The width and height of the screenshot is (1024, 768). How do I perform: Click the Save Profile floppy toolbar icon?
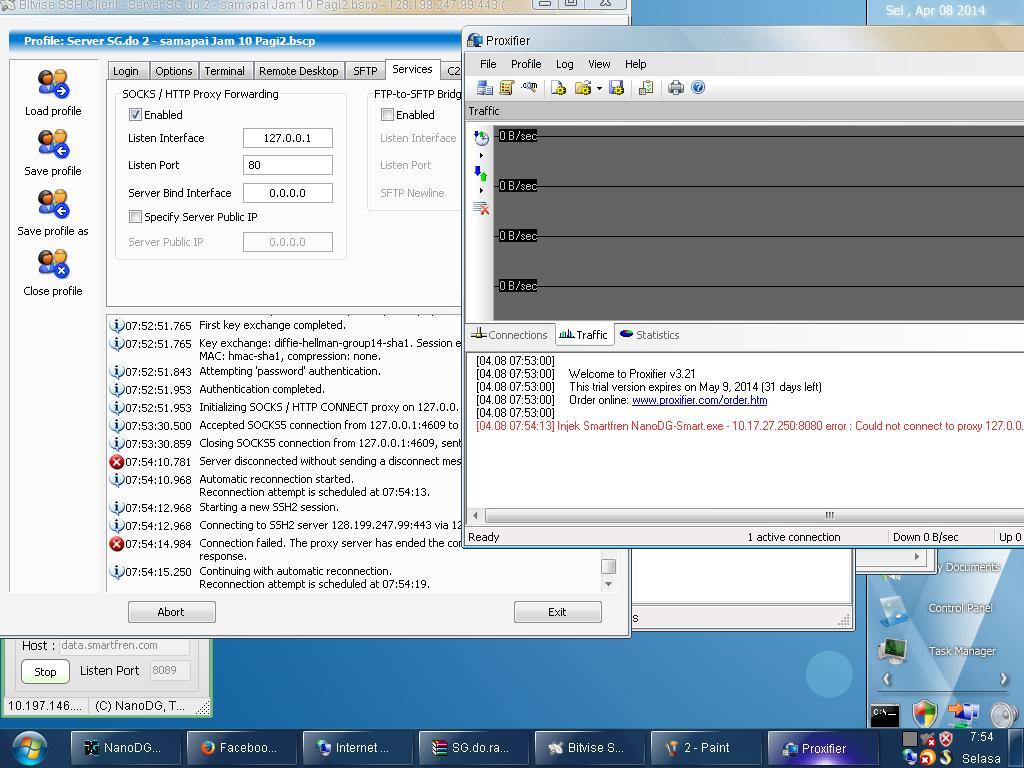617,88
